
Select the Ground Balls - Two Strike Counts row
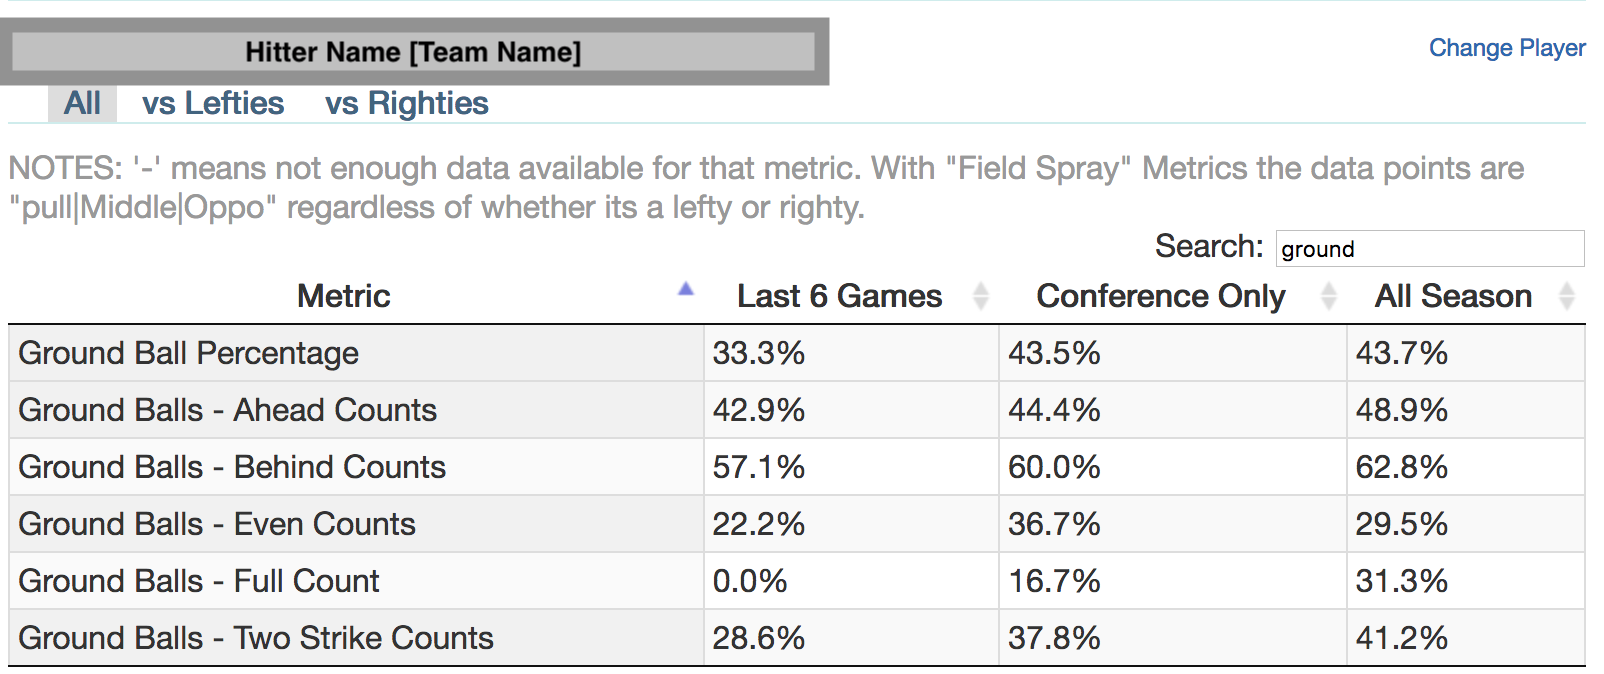(797, 638)
